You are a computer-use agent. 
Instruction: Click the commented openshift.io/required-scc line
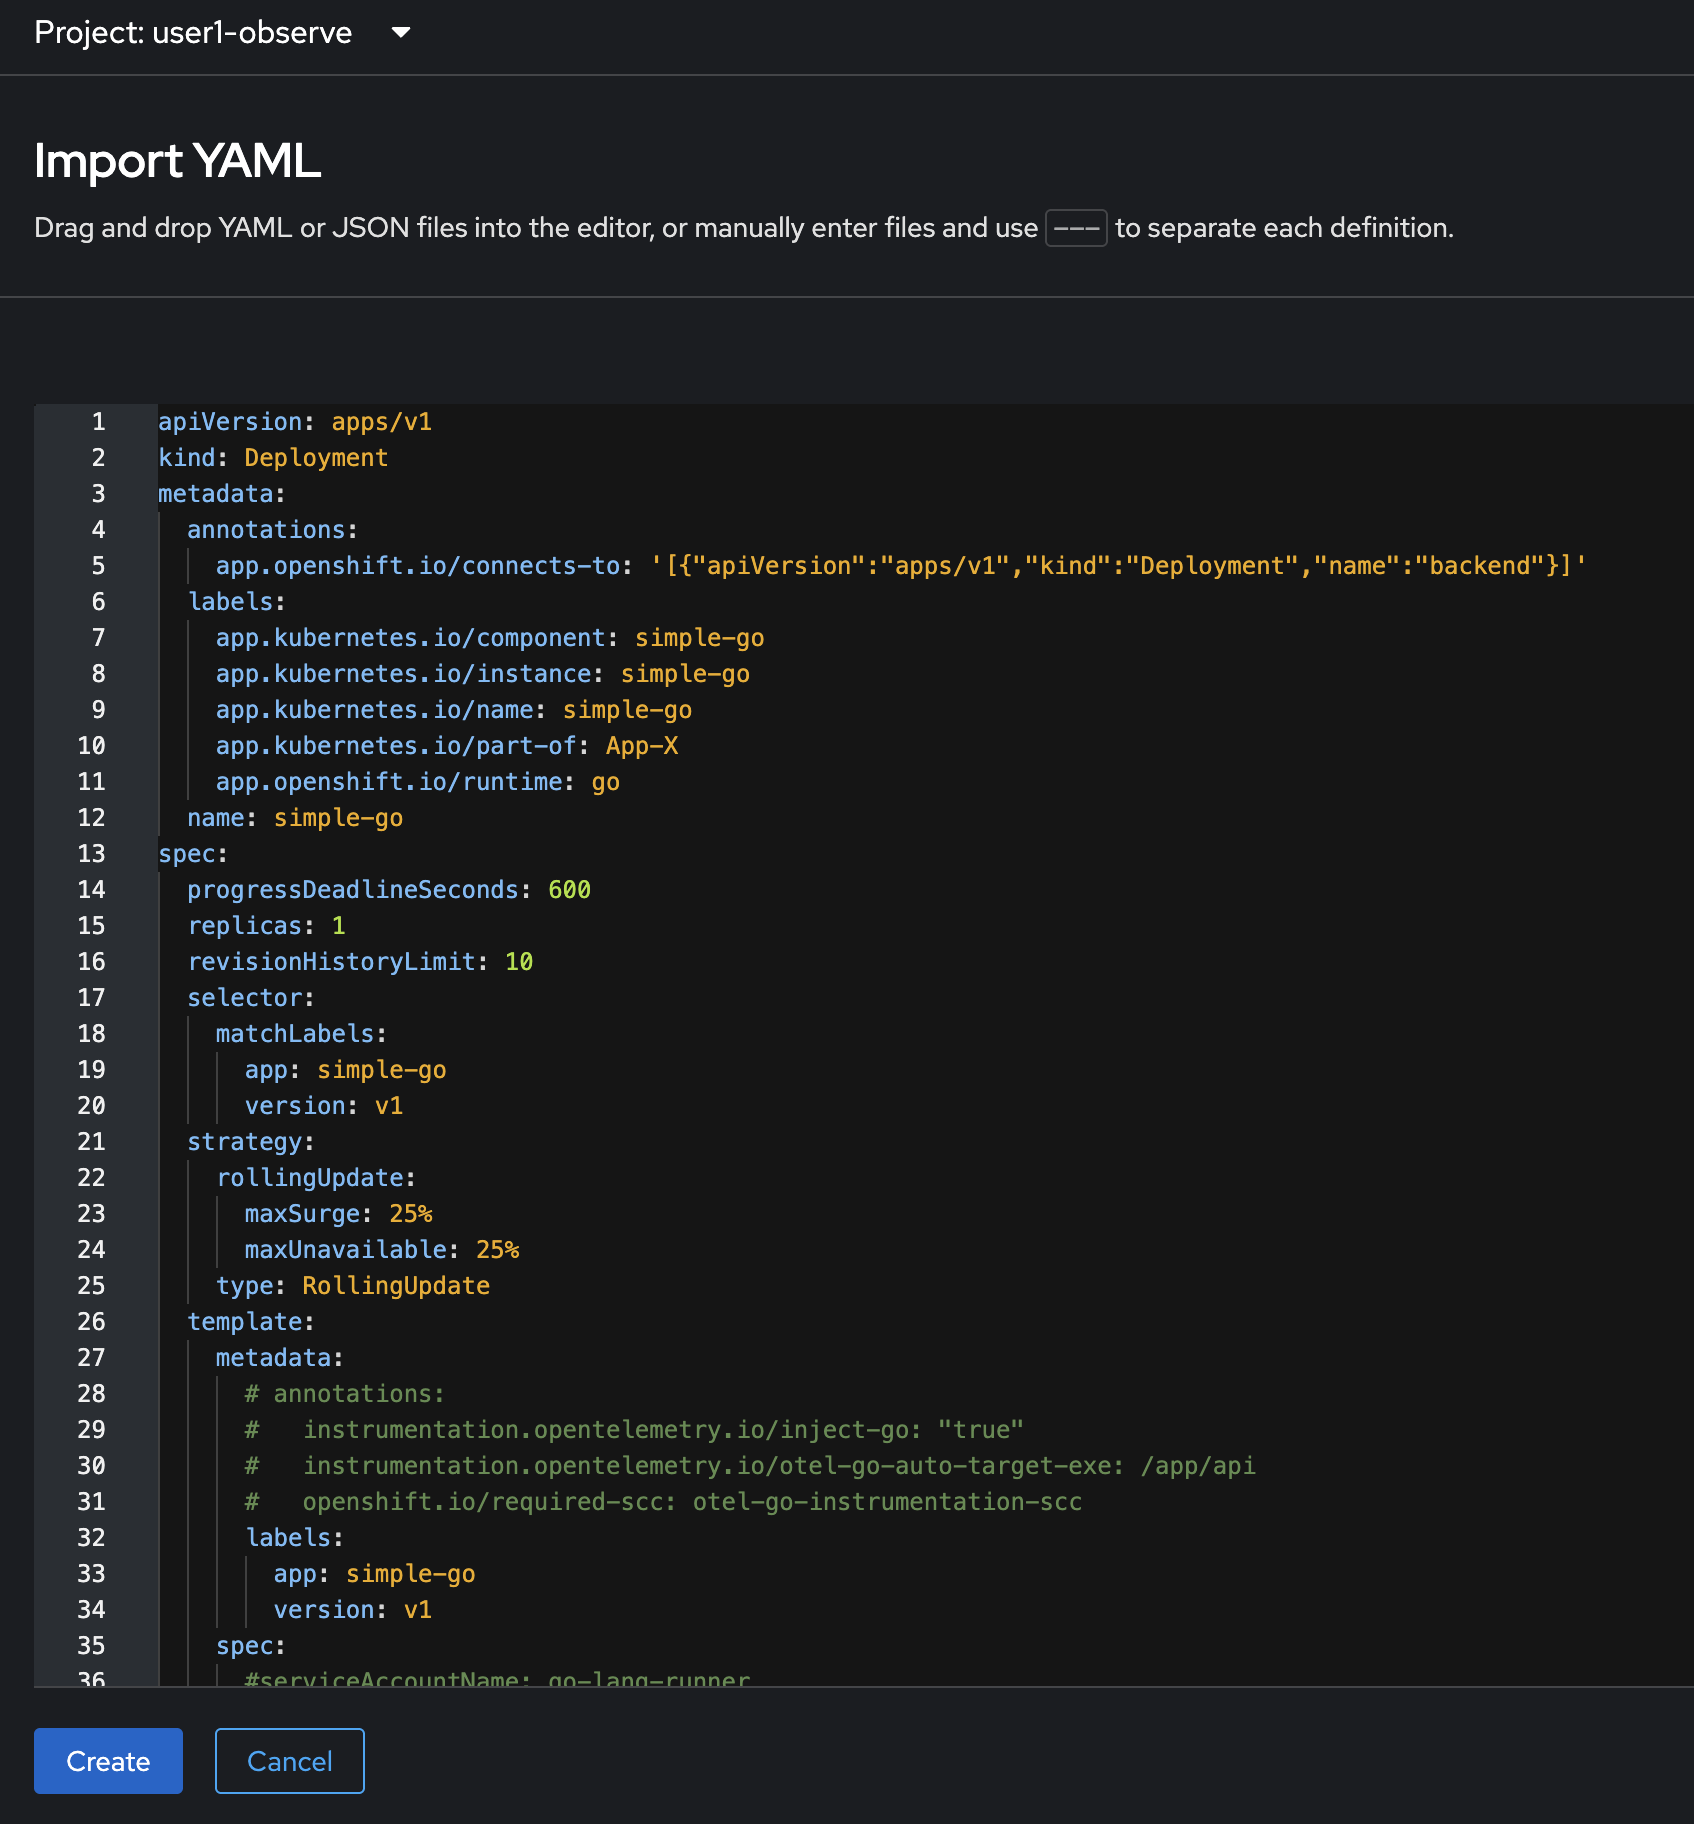pos(663,1502)
